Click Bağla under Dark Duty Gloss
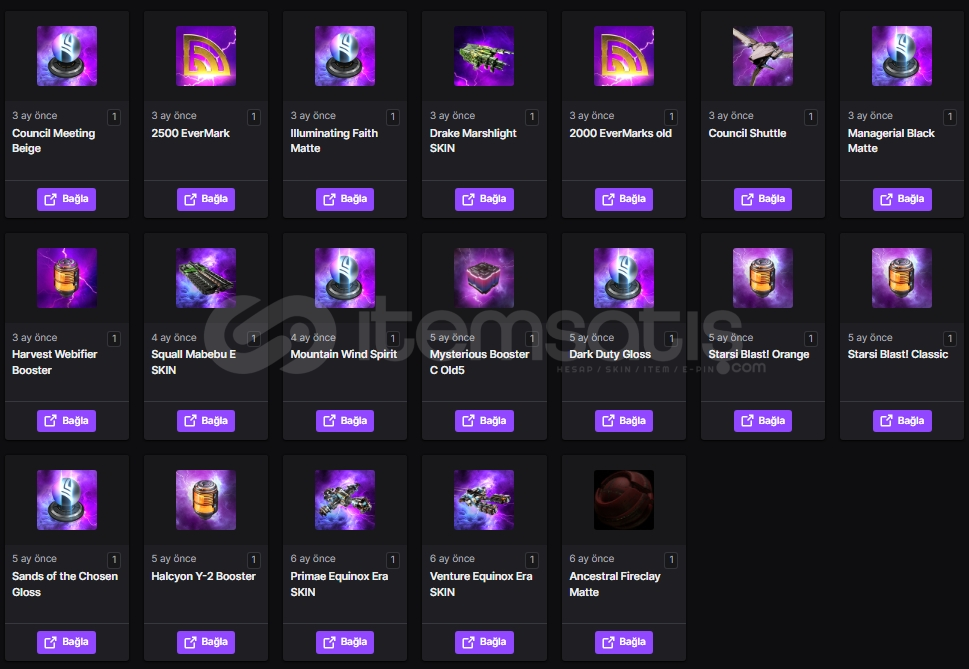This screenshot has height=669, width=969. click(624, 421)
